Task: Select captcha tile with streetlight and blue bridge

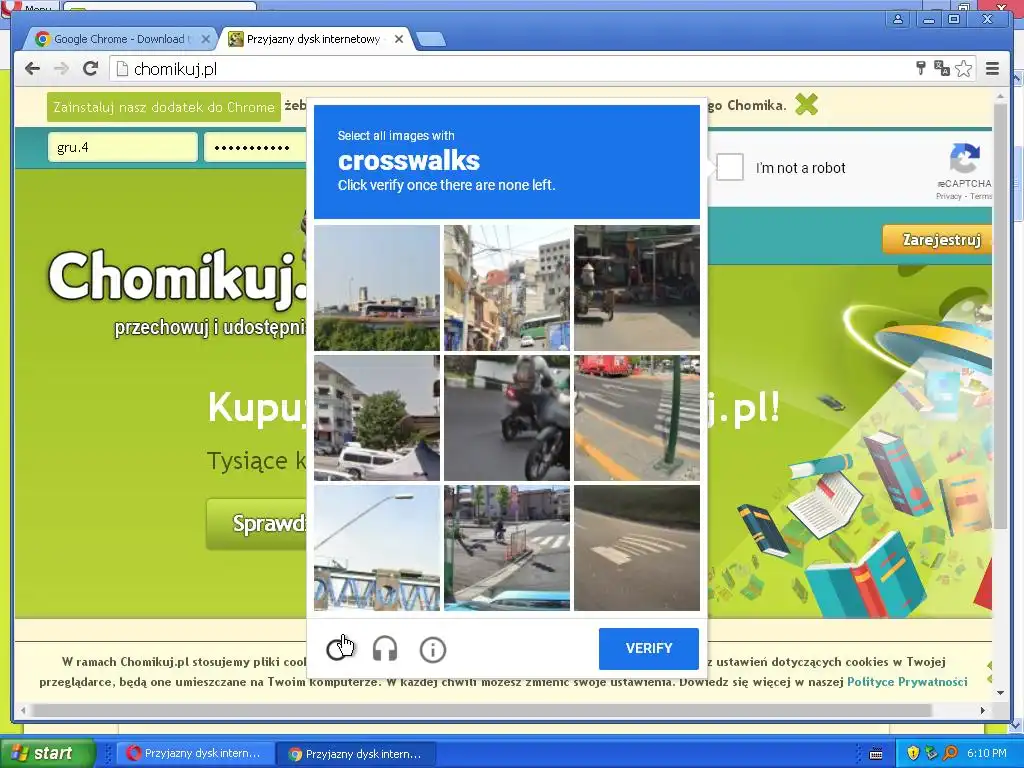Action: pyautogui.click(x=377, y=548)
